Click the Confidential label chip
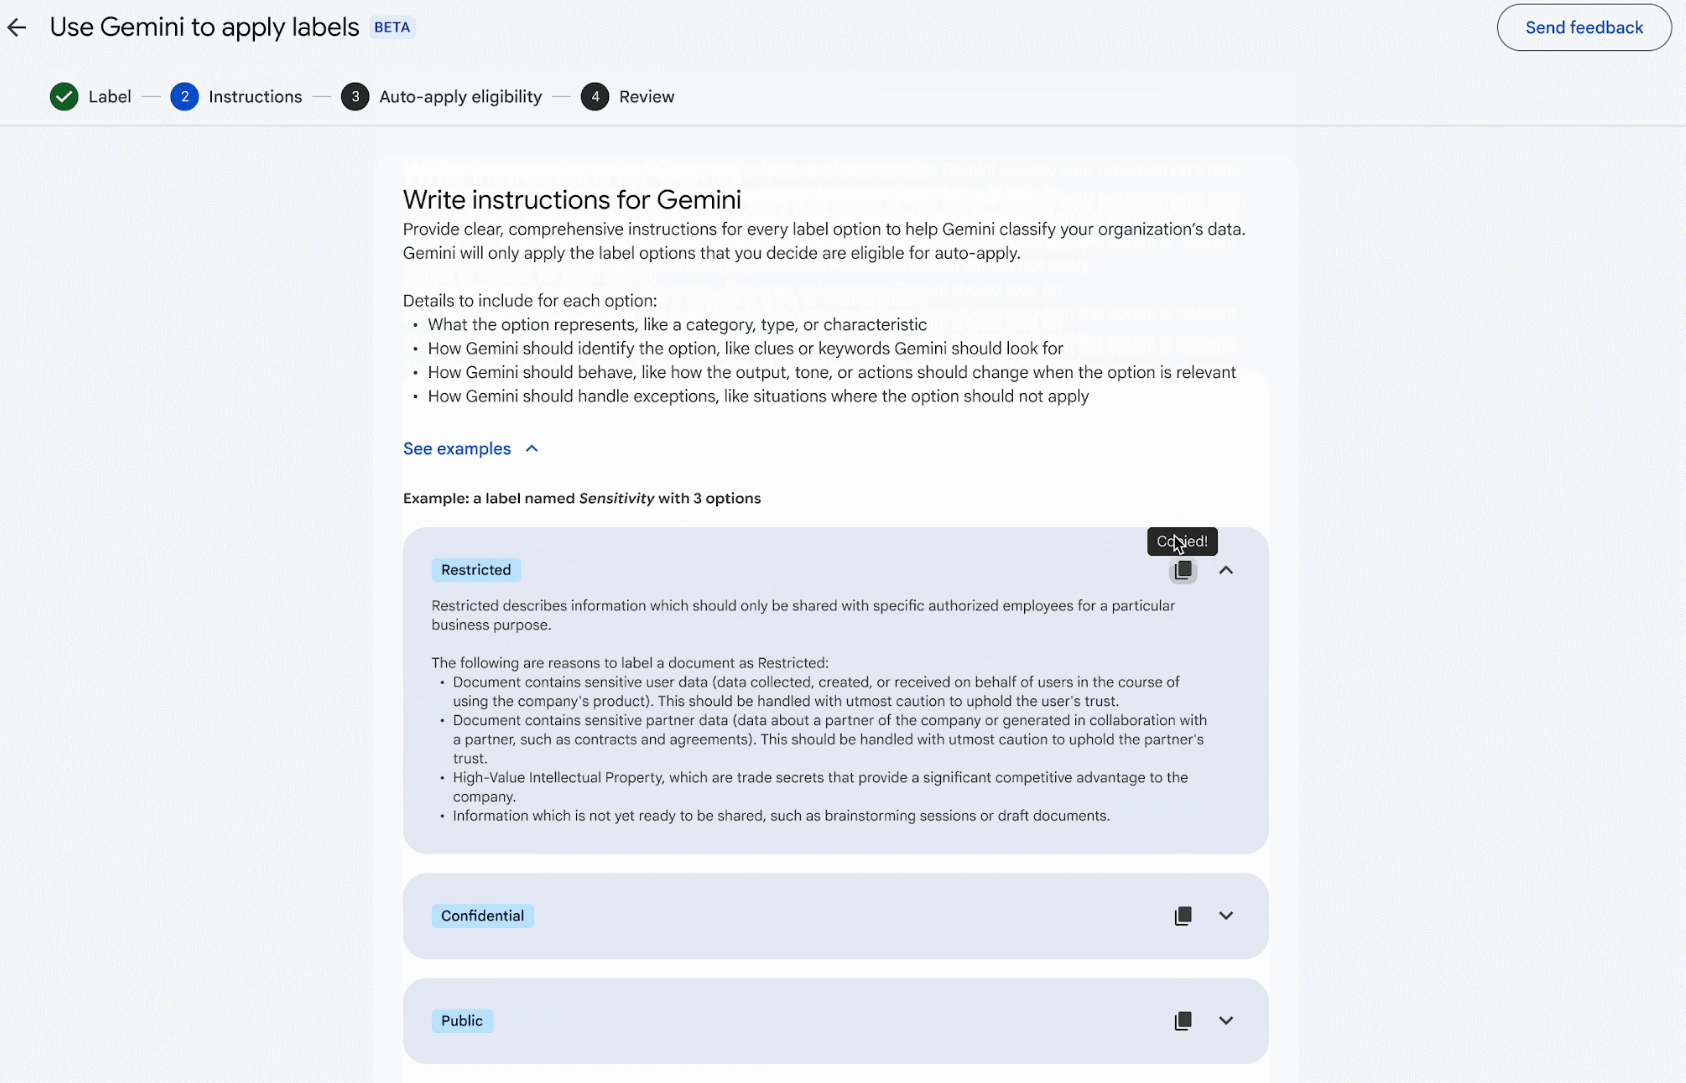This screenshot has width=1686, height=1083. (x=482, y=916)
